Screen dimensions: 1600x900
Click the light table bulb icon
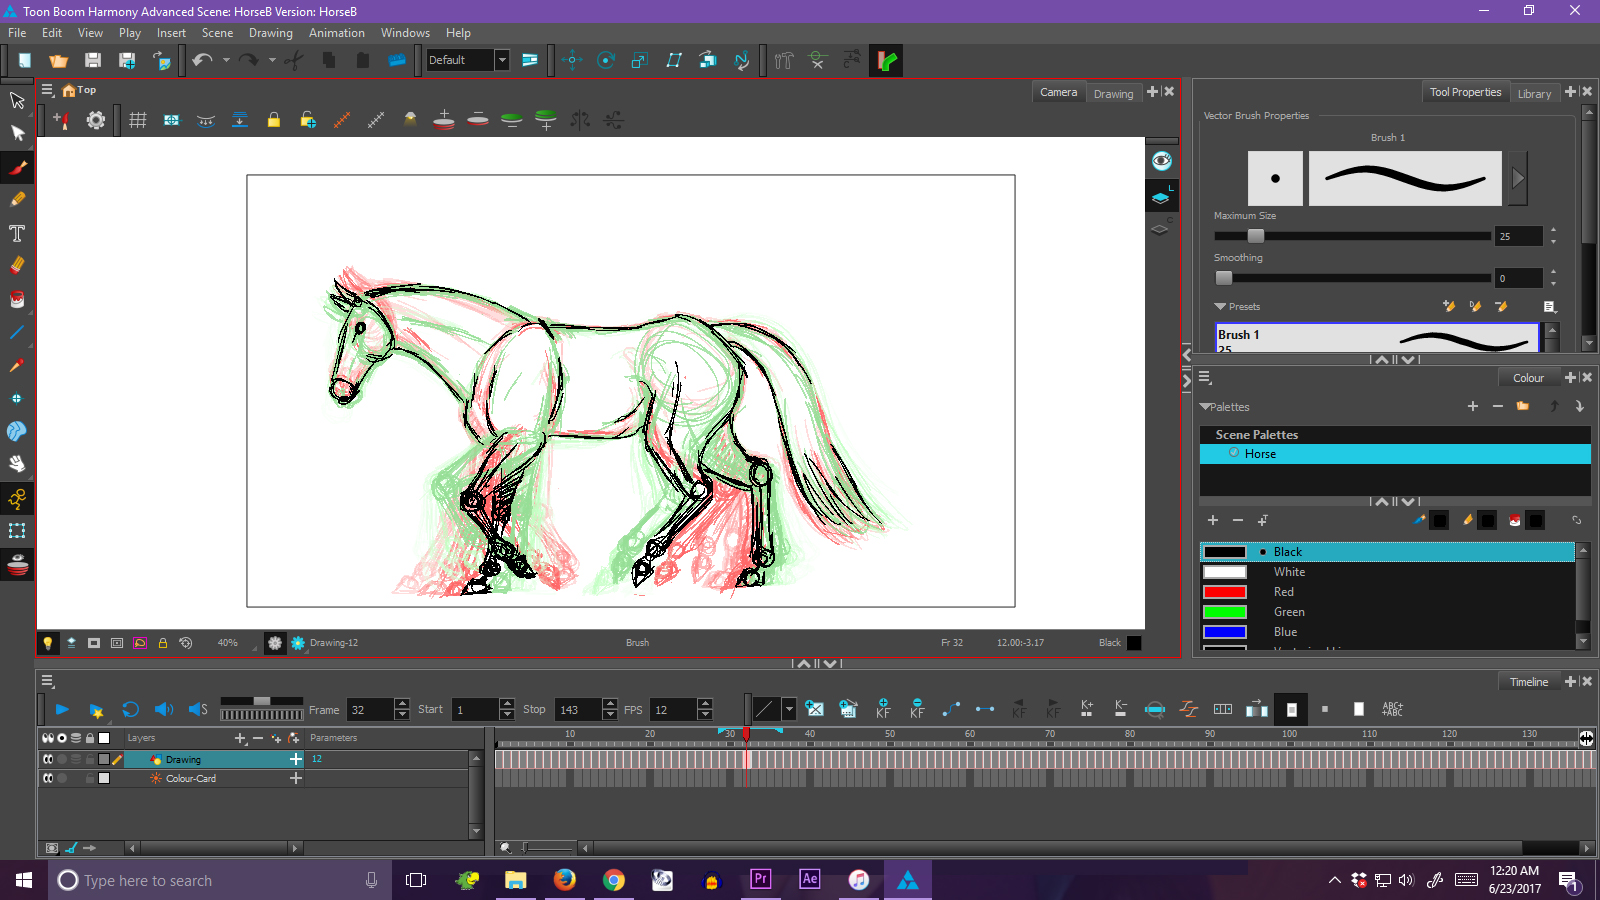pos(47,643)
